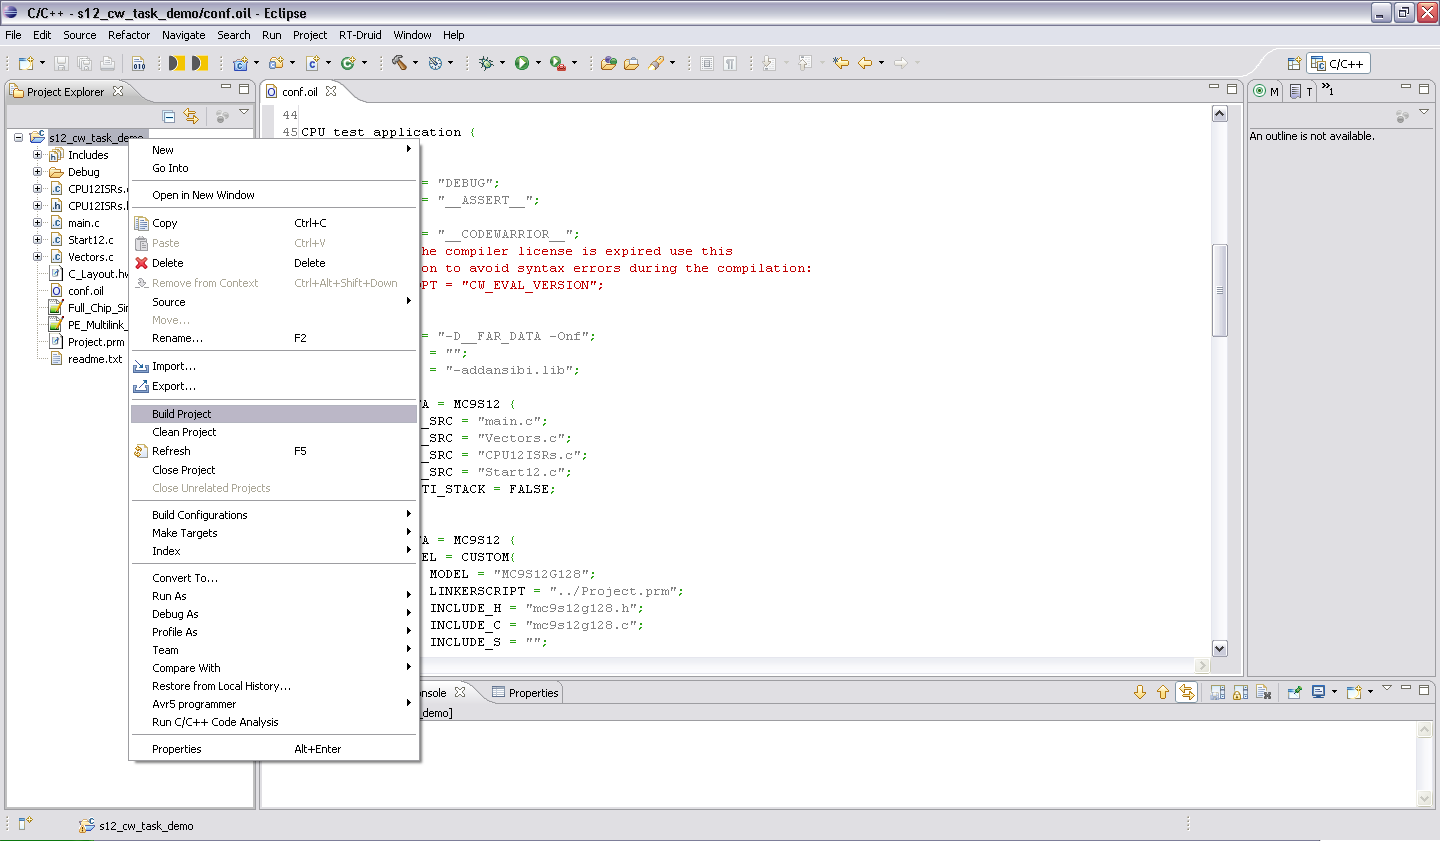The height and width of the screenshot is (841, 1440).
Task: Click the Open Type folder icon
Action: pos(608,63)
